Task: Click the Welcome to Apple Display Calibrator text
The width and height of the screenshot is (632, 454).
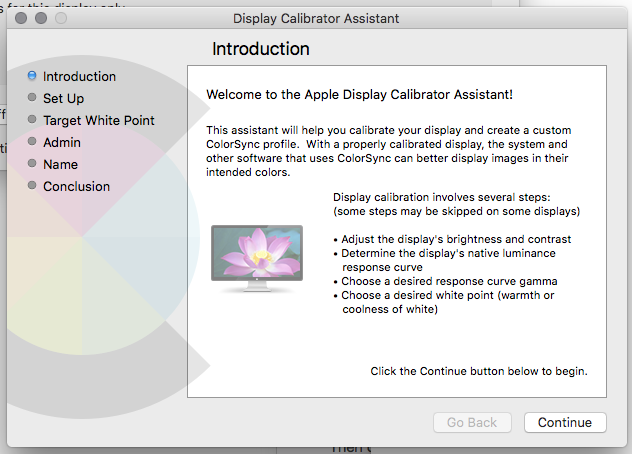Action: [360, 94]
